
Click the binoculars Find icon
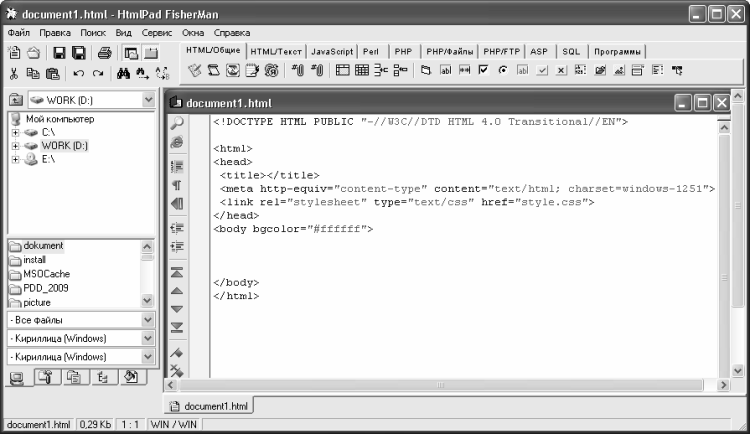pyautogui.click(x=123, y=73)
